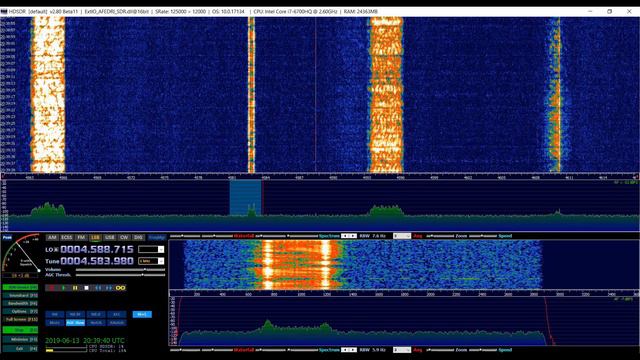Click the HDSDR icon in the title bar
This screenshot has width=640, height=360.
4,11
